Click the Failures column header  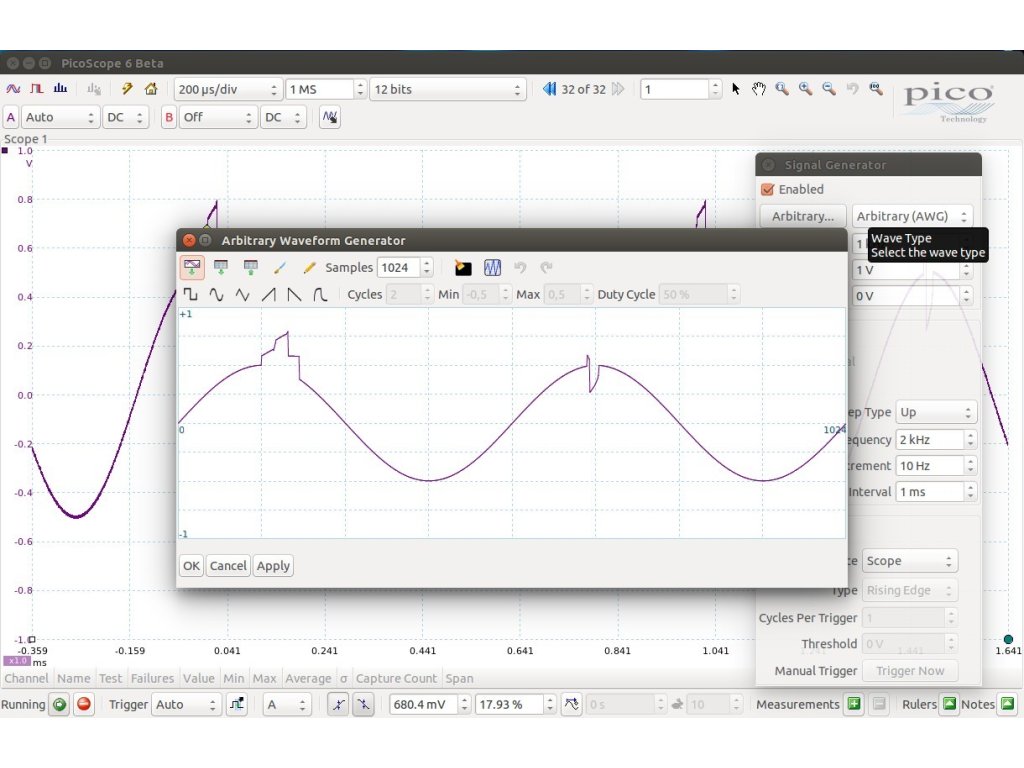[x=152, y=679]
